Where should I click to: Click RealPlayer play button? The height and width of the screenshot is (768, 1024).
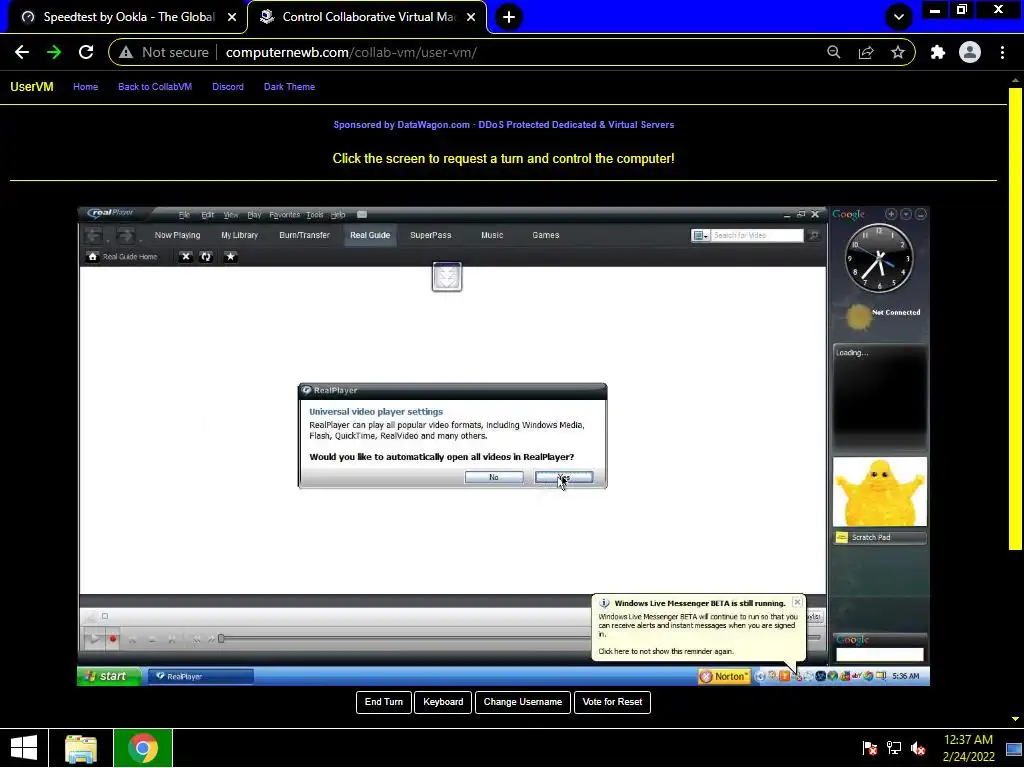pyautogui.click(x=94, y=639)
